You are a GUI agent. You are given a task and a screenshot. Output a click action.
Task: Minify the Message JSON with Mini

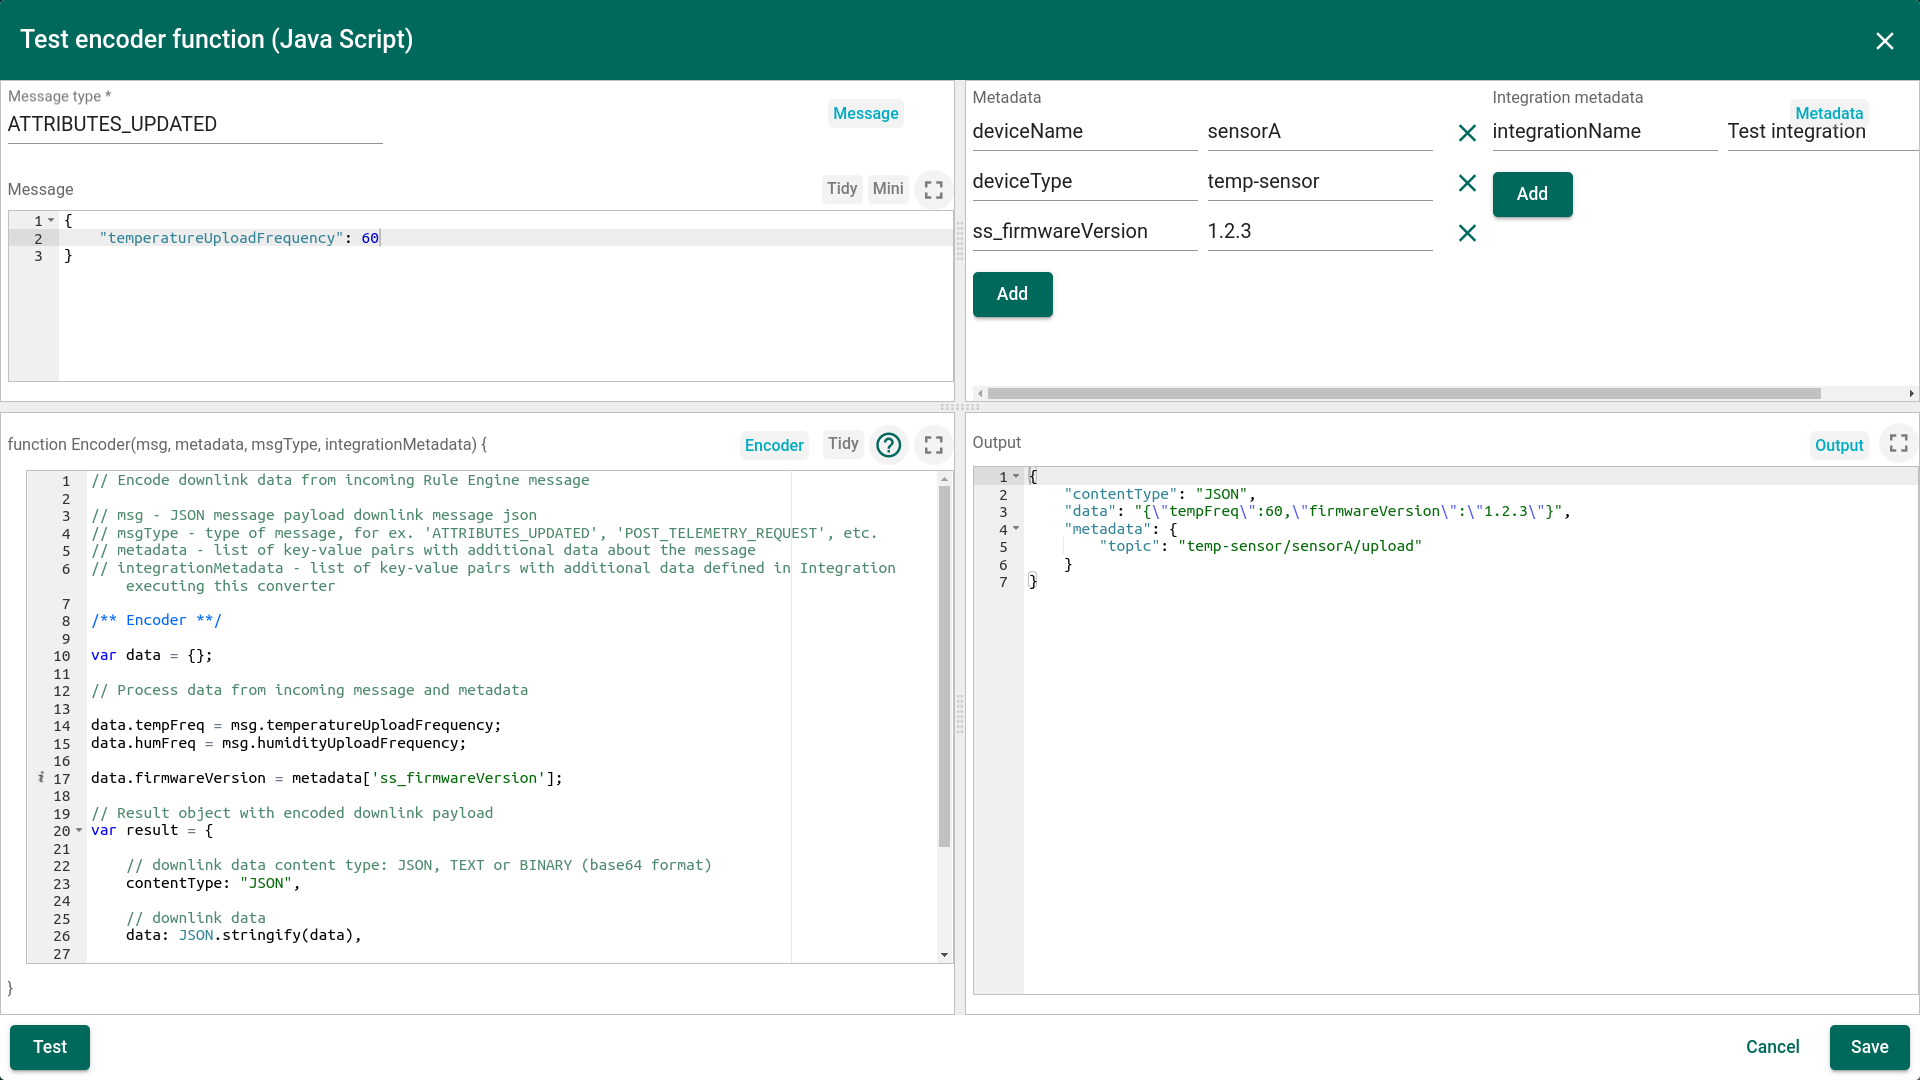[887, 189]
